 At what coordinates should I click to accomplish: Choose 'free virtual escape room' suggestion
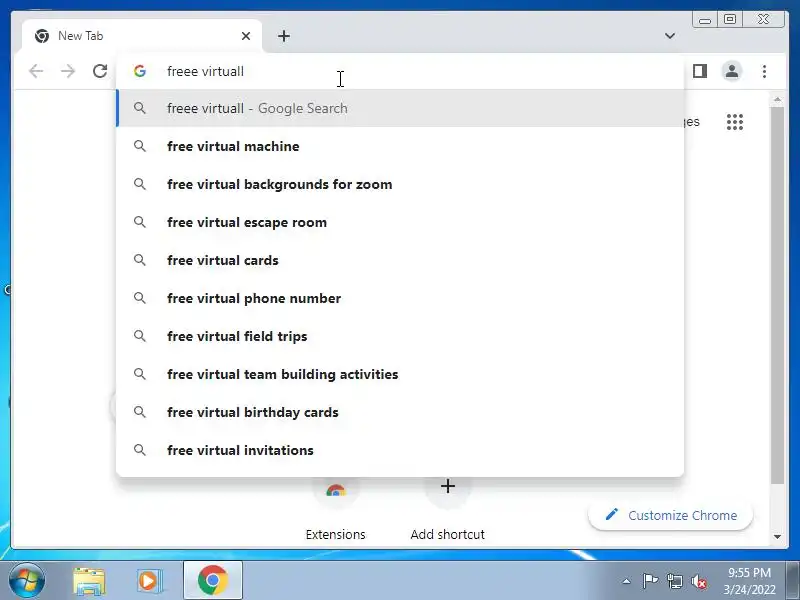pos(400,222)
